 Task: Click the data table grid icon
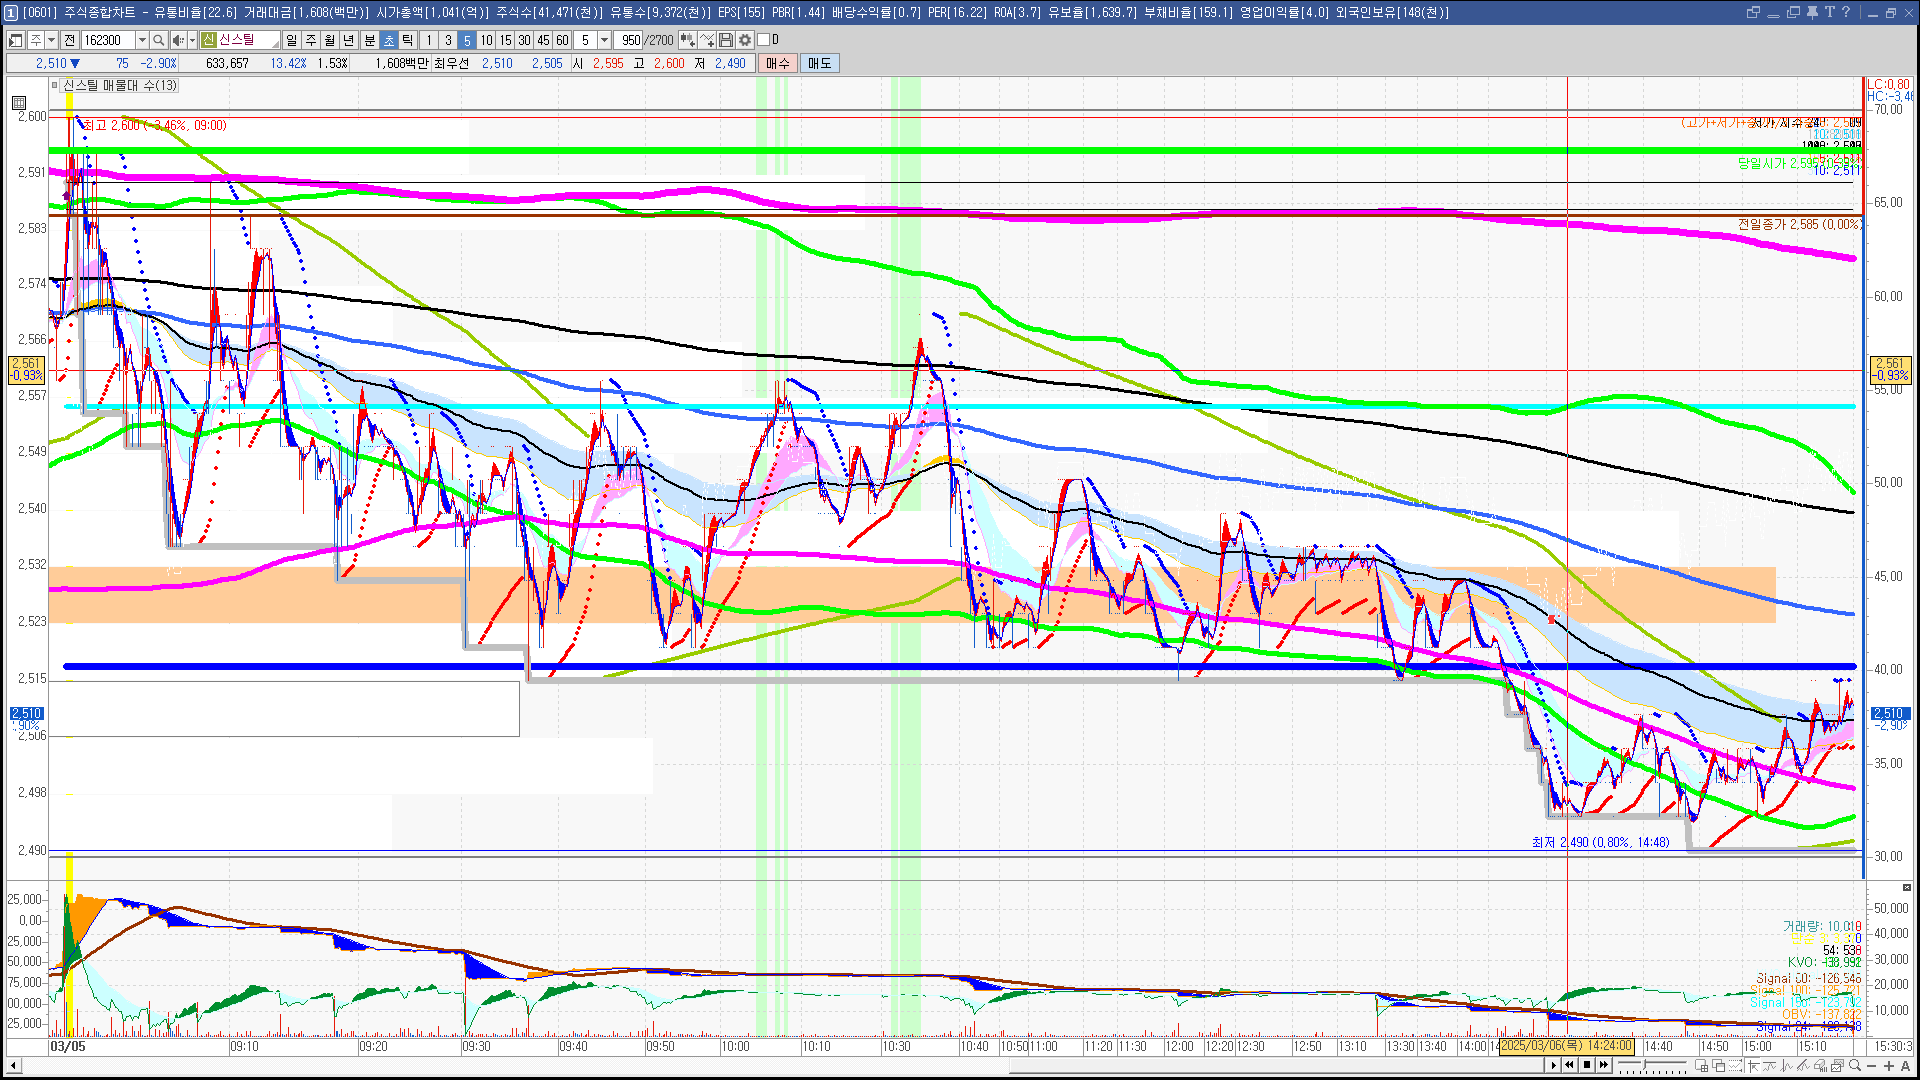click(x=19, y=103)
